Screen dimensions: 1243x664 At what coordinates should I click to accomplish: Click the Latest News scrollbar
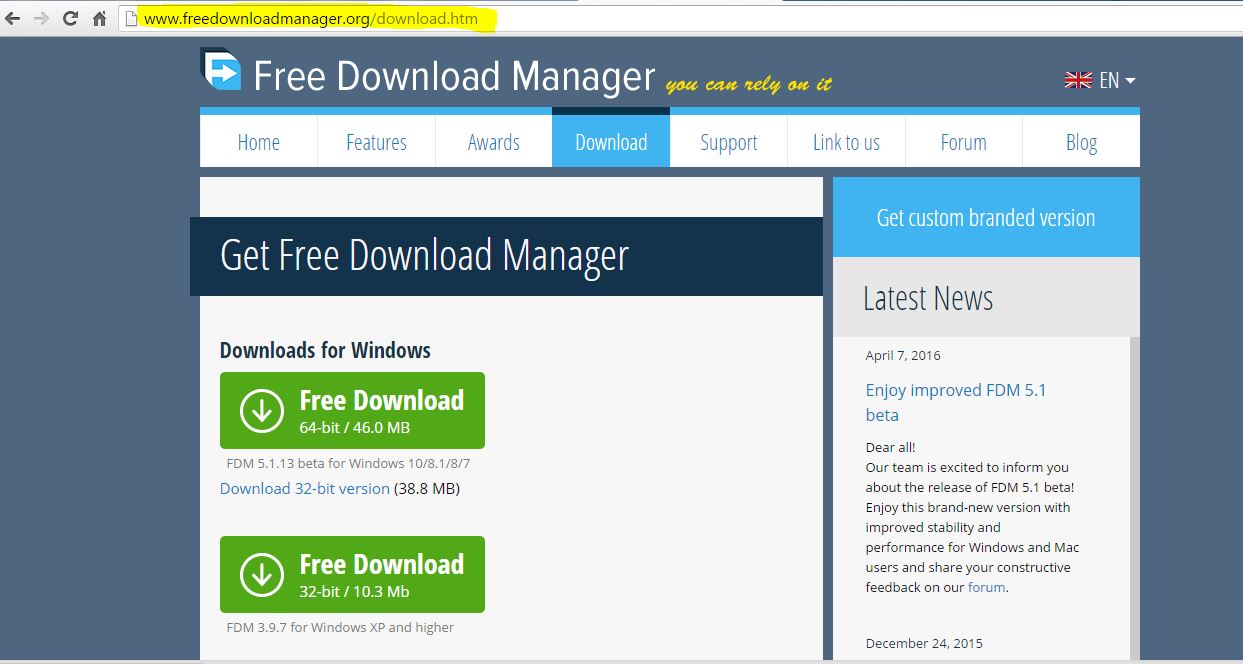pyautogui.click(x=1135, y=498)
